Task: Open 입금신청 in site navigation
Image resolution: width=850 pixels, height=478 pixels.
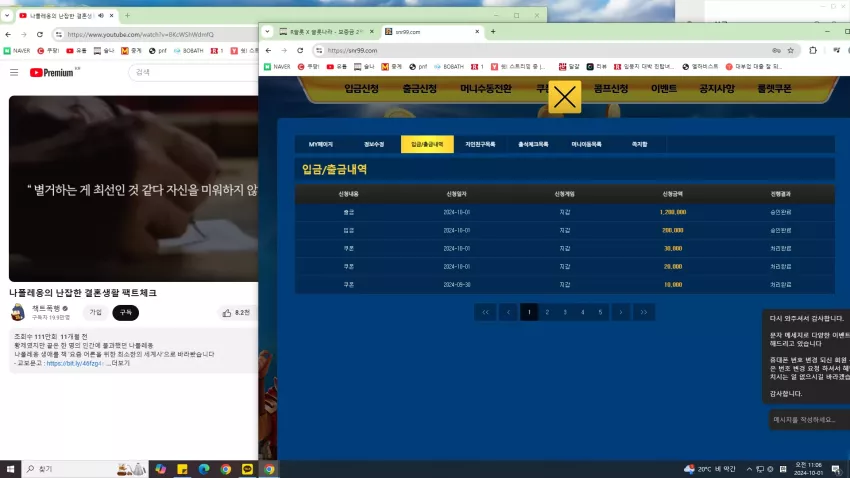Action: [x=361, y=89]
